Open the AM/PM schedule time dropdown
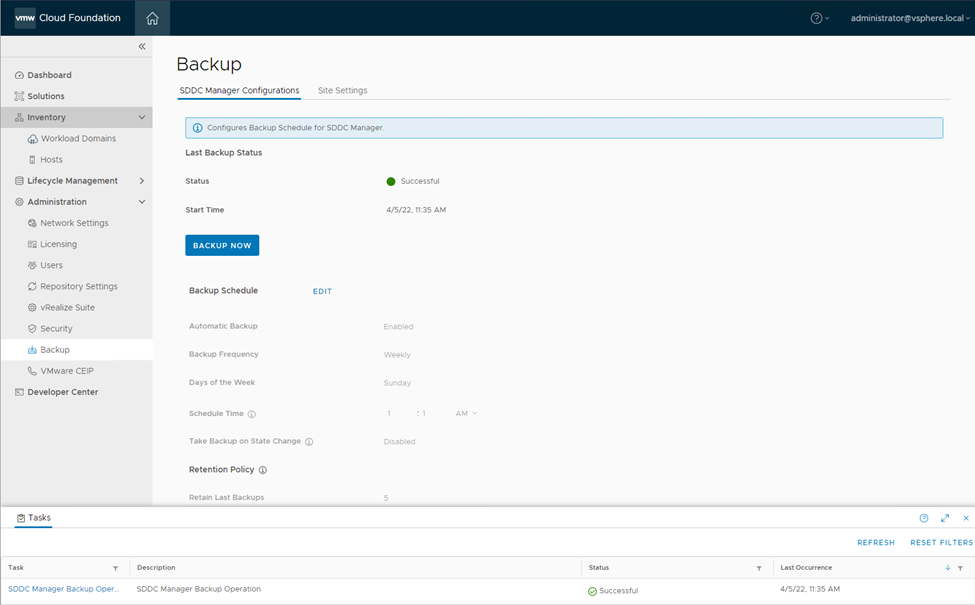 (466, 413)
